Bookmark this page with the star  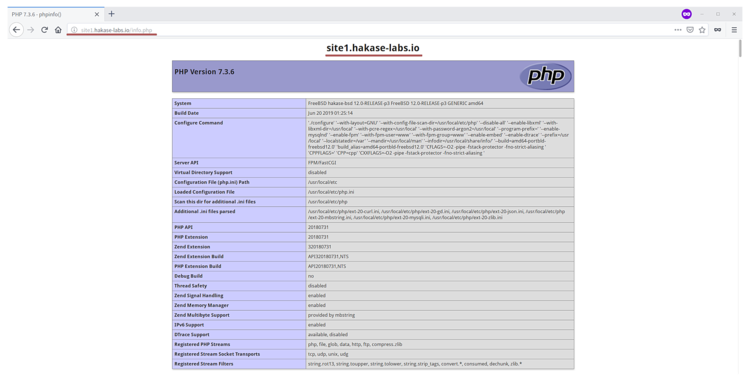[702, 30]
